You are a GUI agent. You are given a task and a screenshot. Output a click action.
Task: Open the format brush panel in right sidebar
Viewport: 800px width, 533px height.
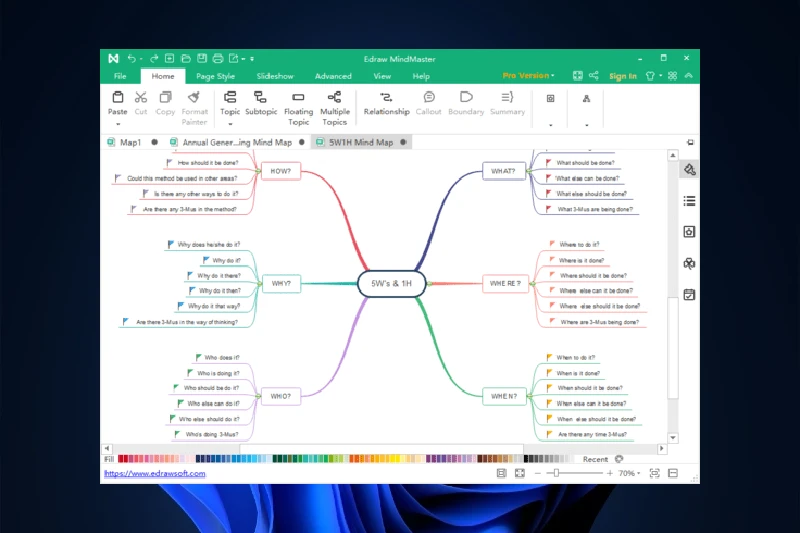point(689,170)
